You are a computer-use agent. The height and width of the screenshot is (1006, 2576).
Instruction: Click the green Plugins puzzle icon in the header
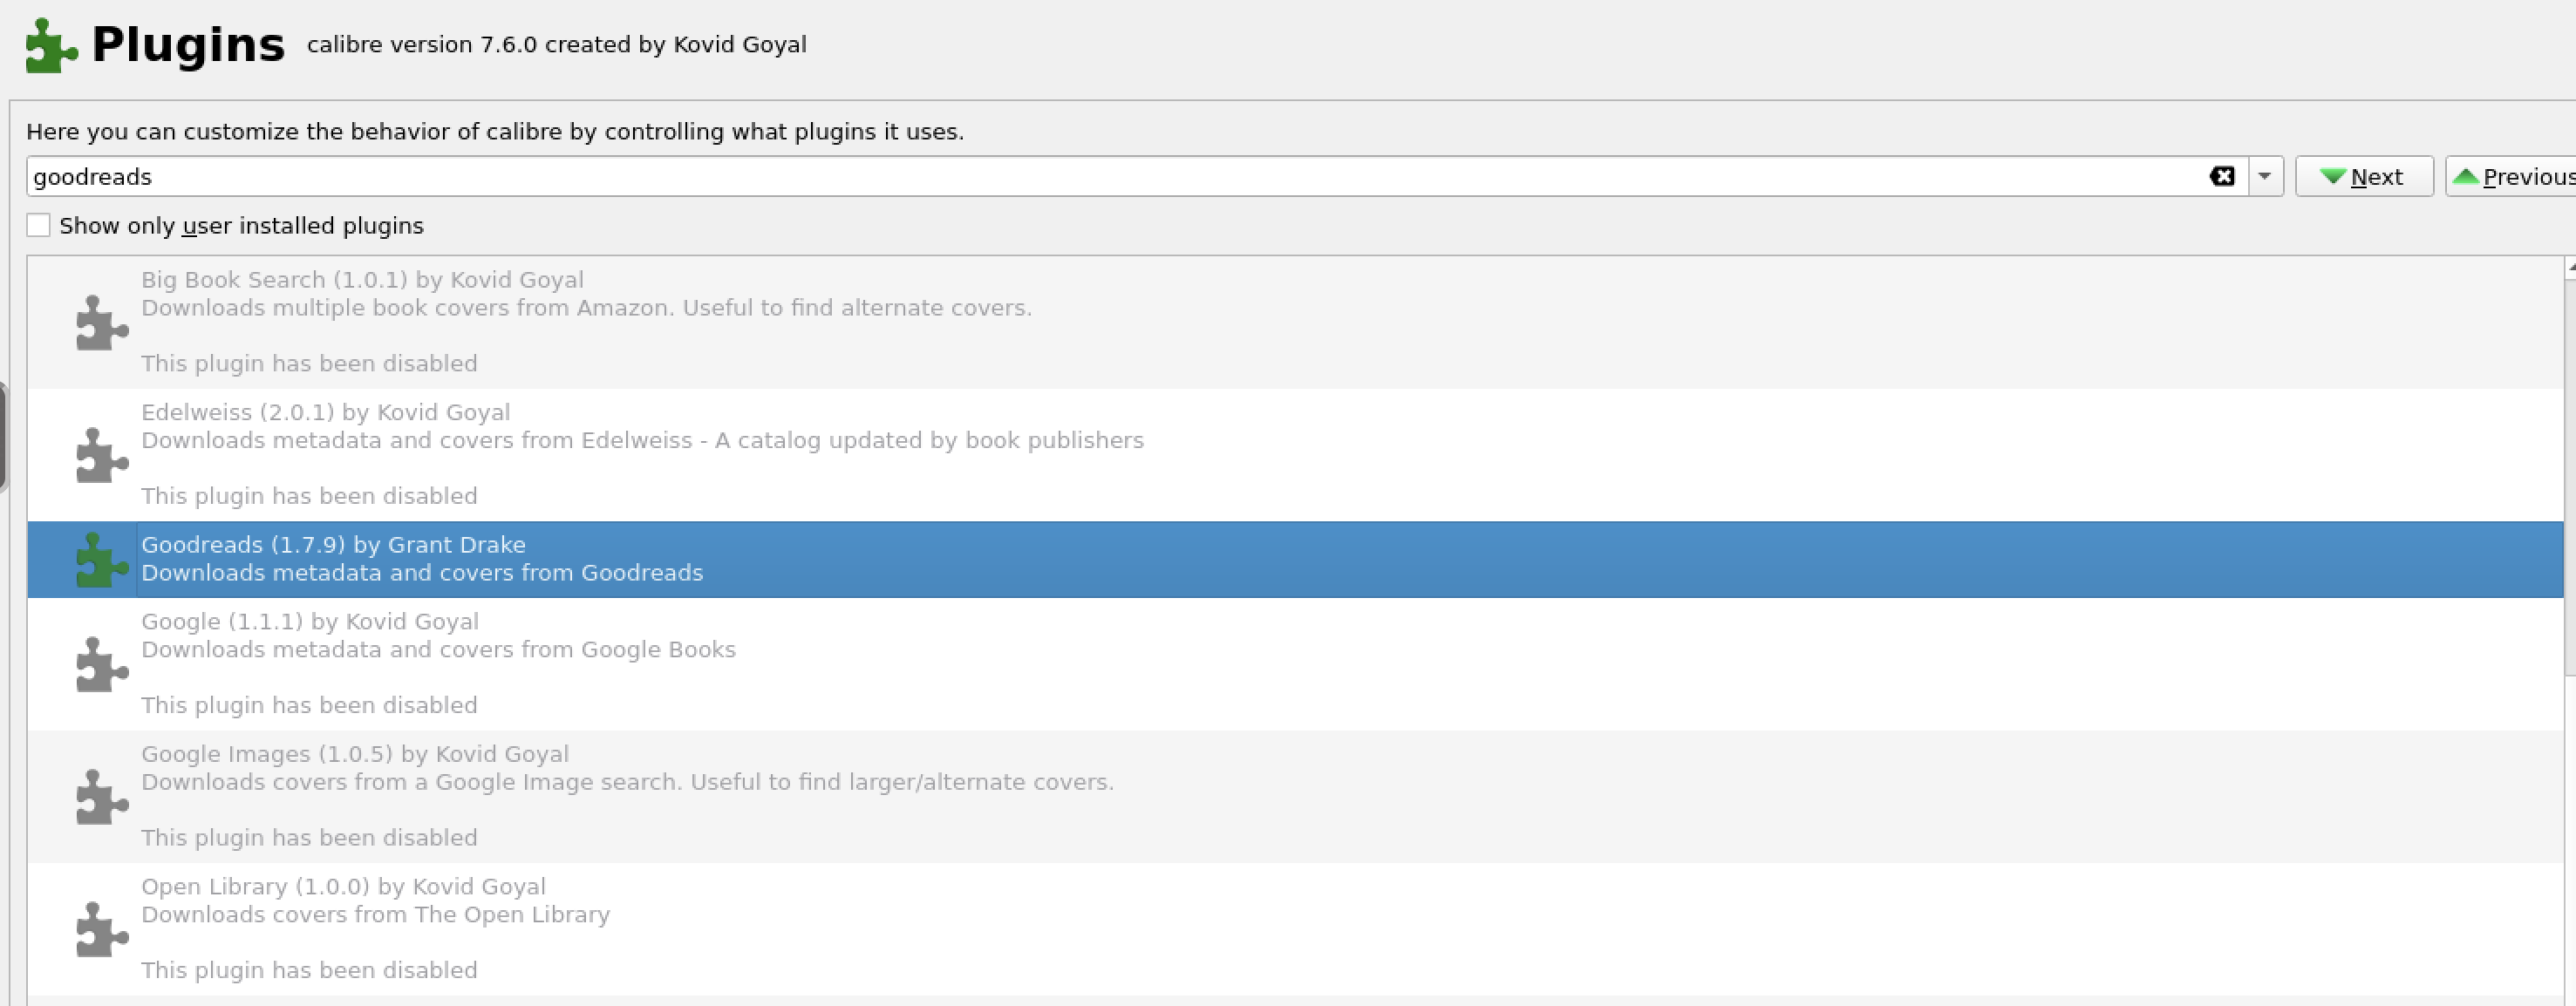point(51,46)
